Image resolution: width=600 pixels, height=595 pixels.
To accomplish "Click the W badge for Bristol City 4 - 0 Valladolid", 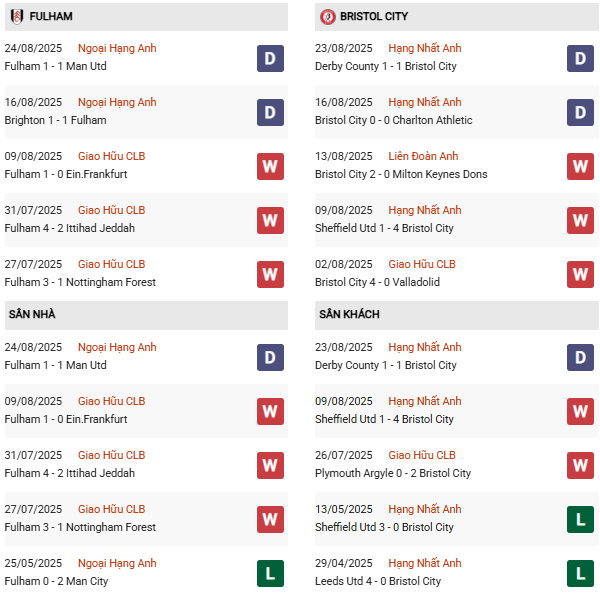I will [x=580, y=274].
